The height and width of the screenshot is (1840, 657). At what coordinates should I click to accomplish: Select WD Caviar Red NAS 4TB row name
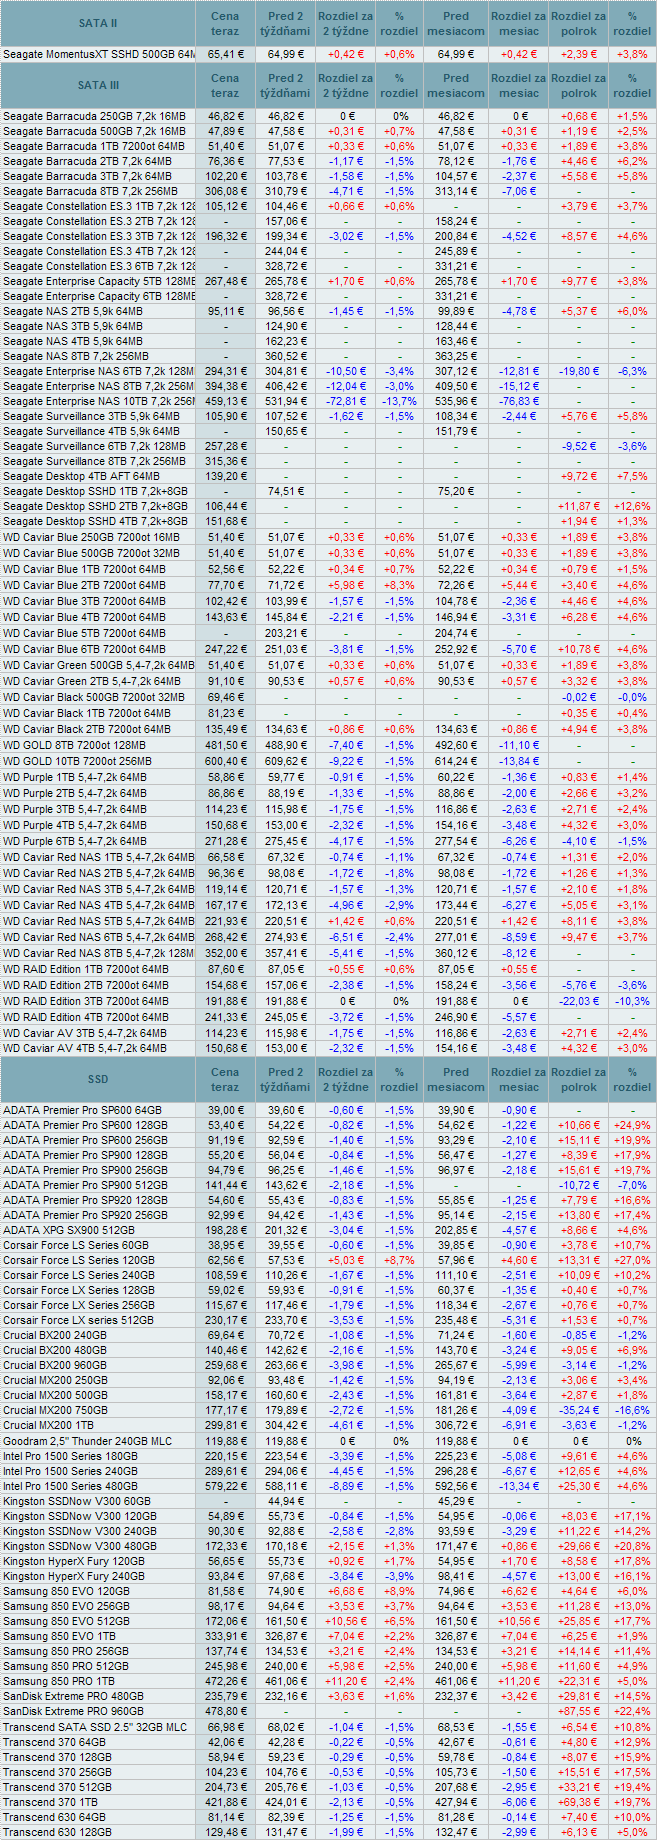[x=98, y=905]
